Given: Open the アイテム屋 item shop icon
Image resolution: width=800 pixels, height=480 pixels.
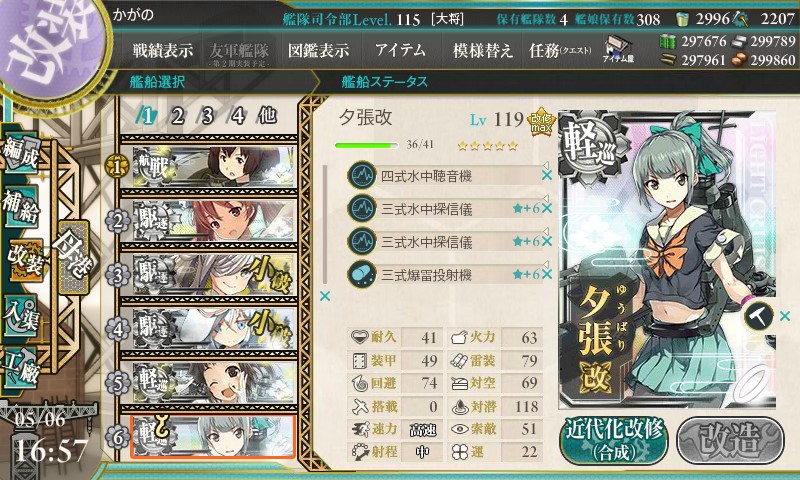Looking at the screenshot, I should tap(618, 49).
